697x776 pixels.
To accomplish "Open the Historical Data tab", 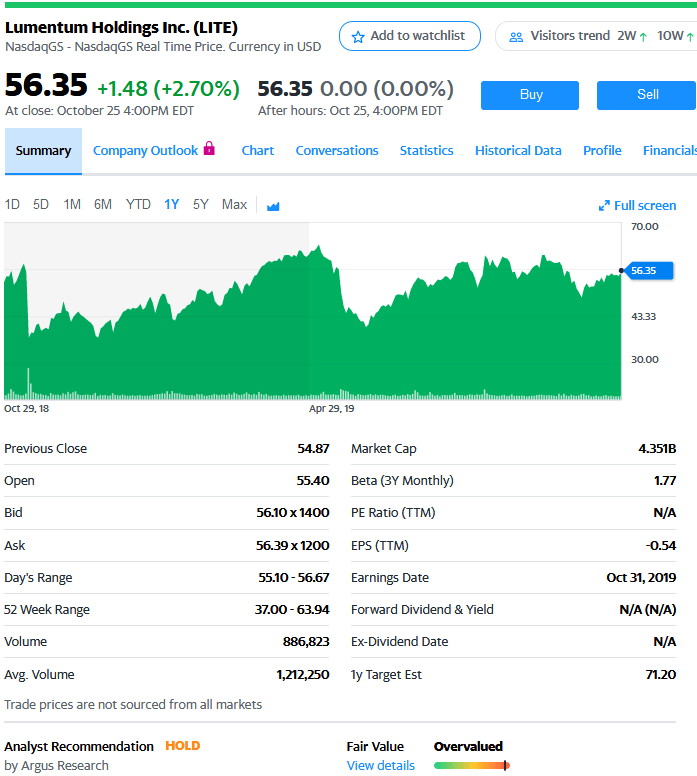I will click(x=518, y=150).
